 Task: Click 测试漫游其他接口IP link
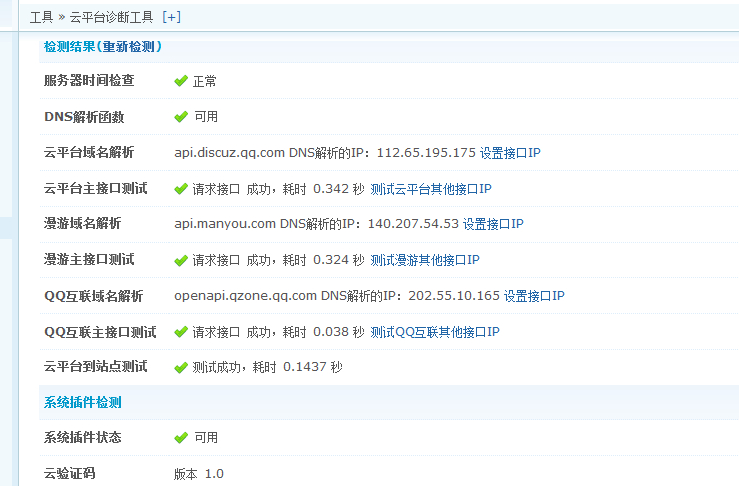(425, 260)
